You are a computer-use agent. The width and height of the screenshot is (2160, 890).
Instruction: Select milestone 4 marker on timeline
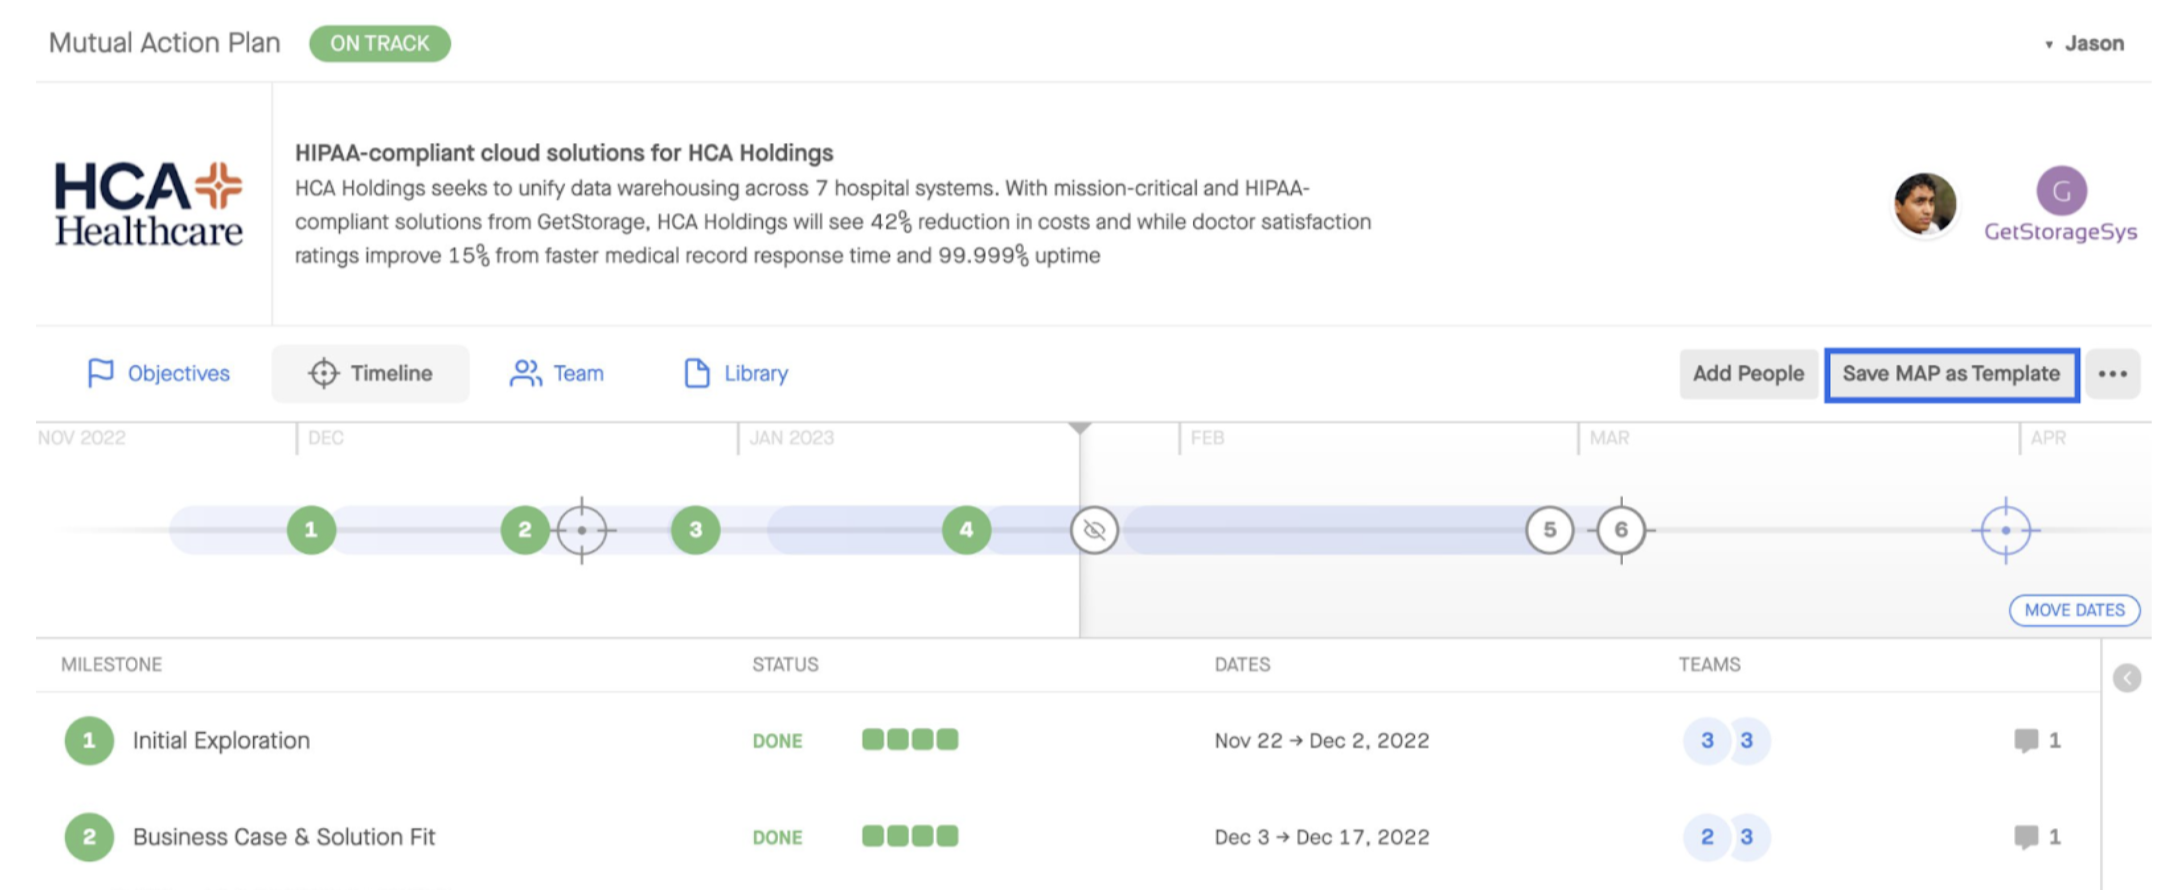966,530
